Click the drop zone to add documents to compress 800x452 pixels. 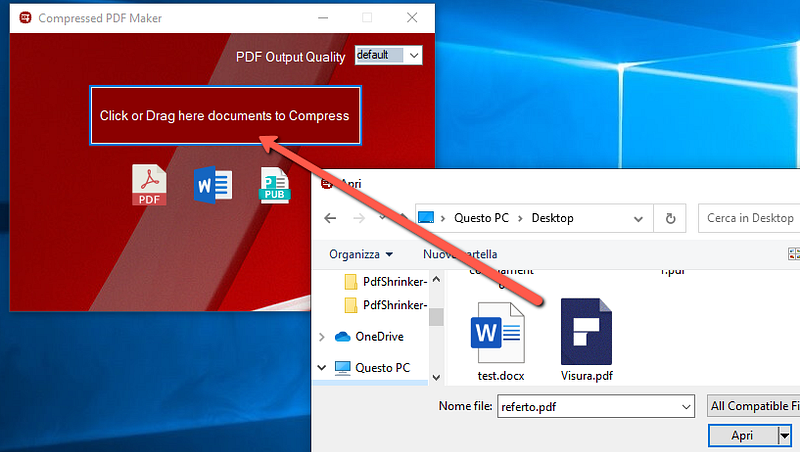(x=226, y=116)
